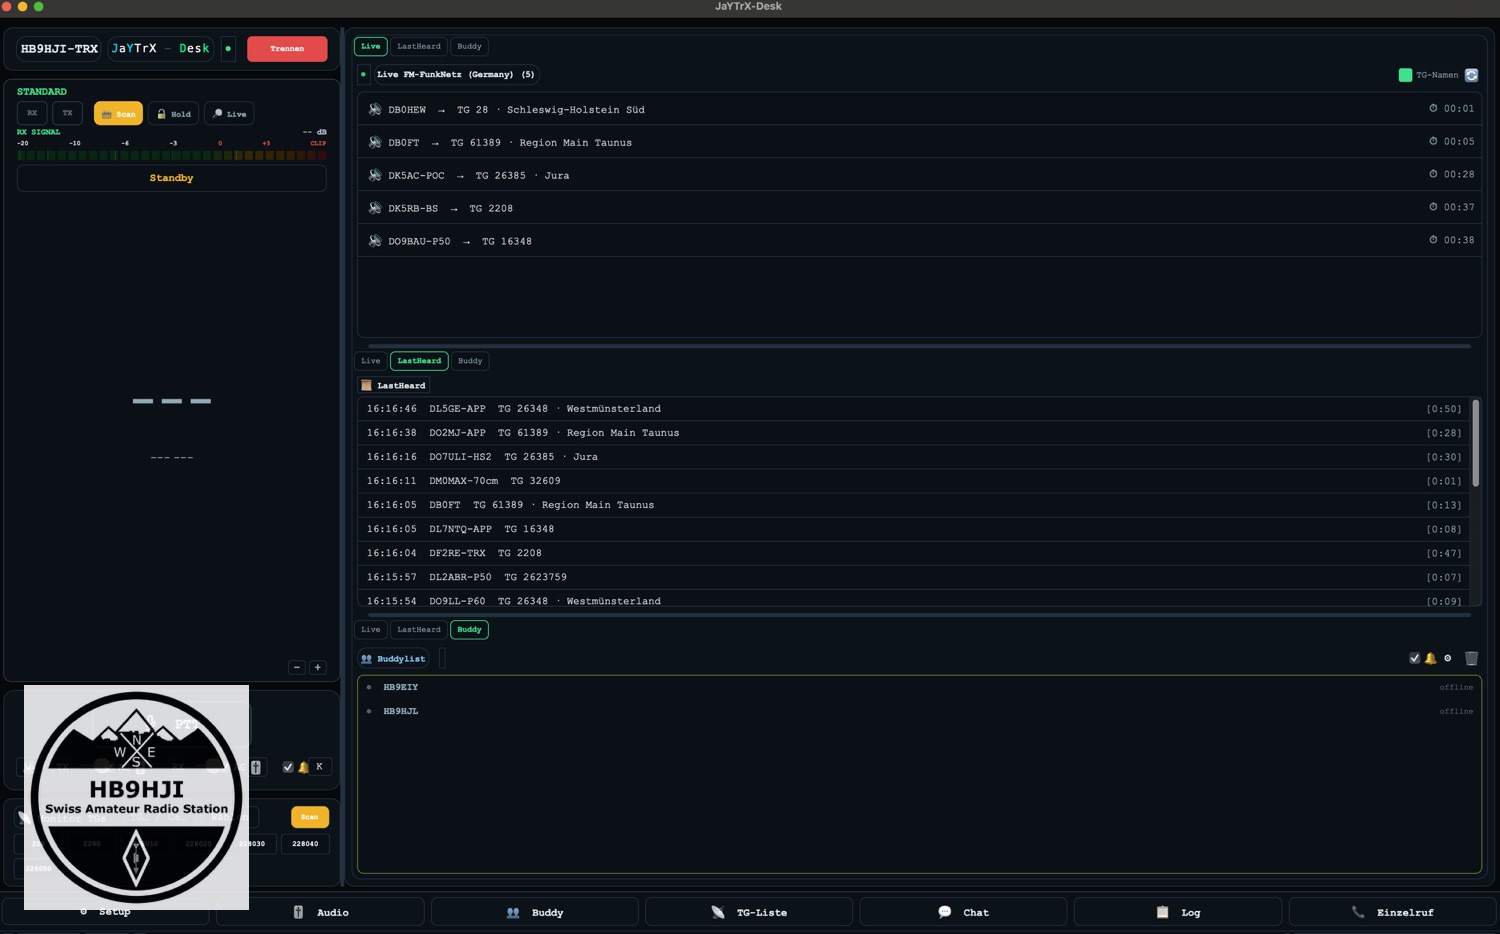The height and width of the screenshot is (934, 1500).
Task: Select buddy HB9HJL in the buddy list
Action: (919, 711)
